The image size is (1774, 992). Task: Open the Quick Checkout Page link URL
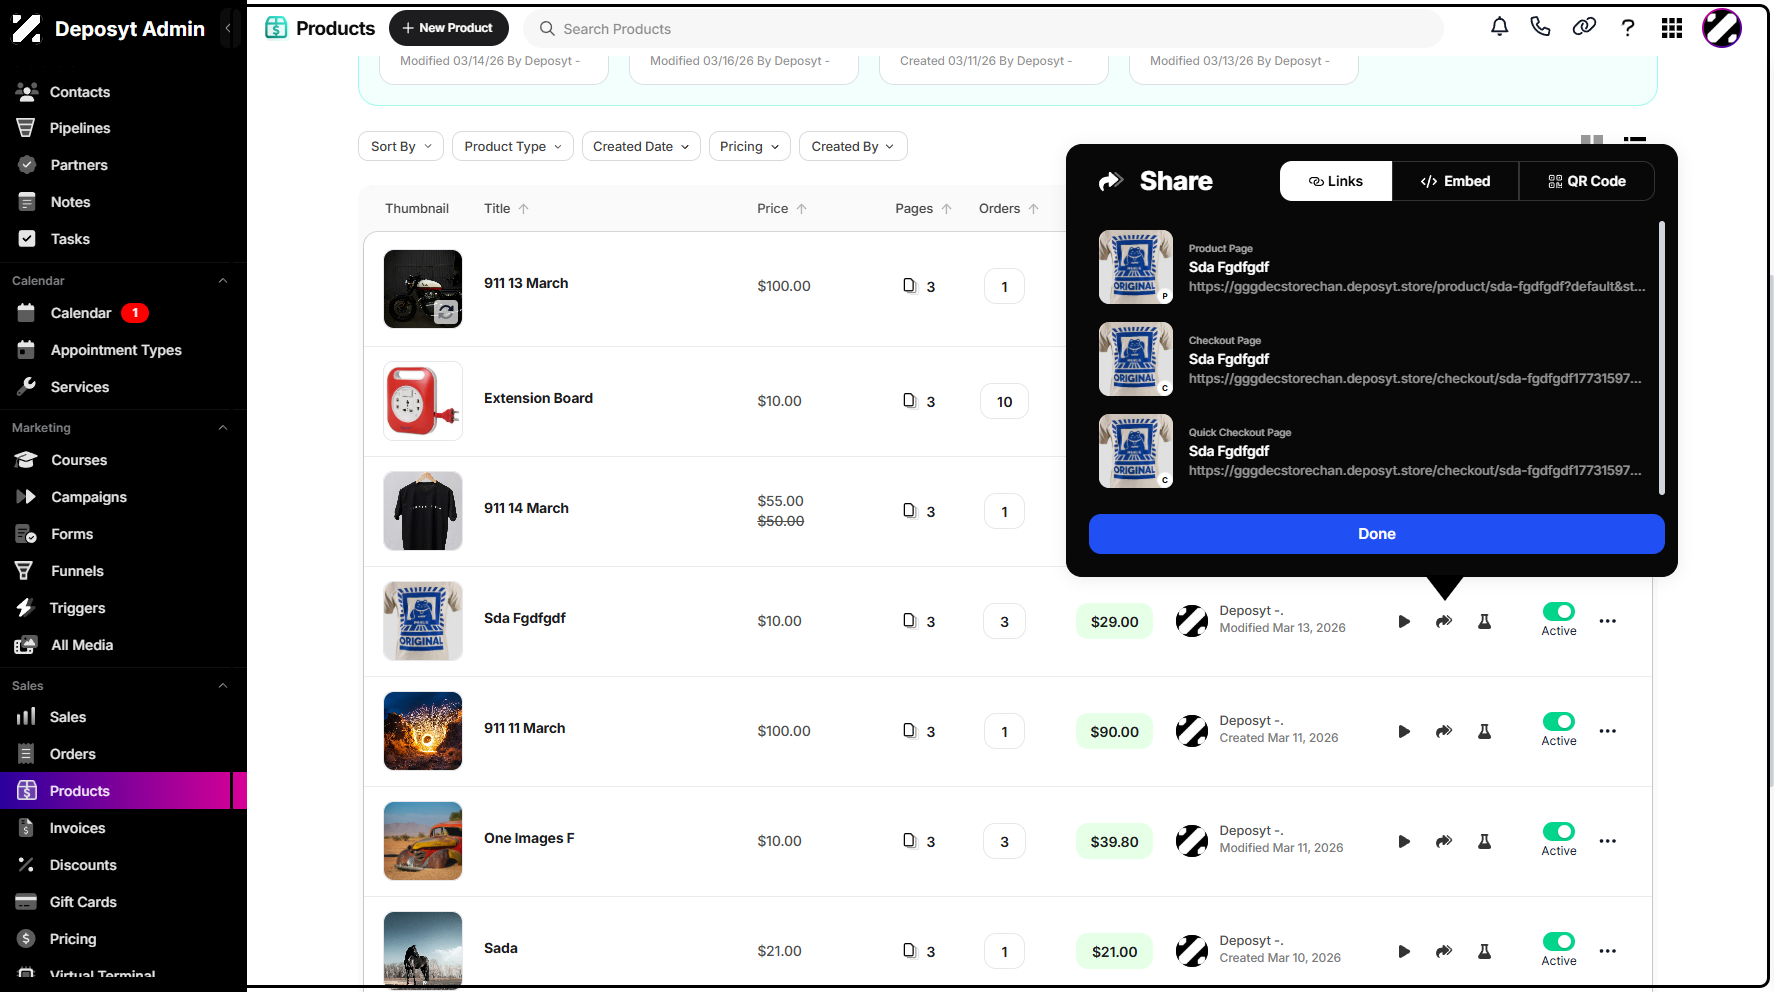click(1415, 470)
